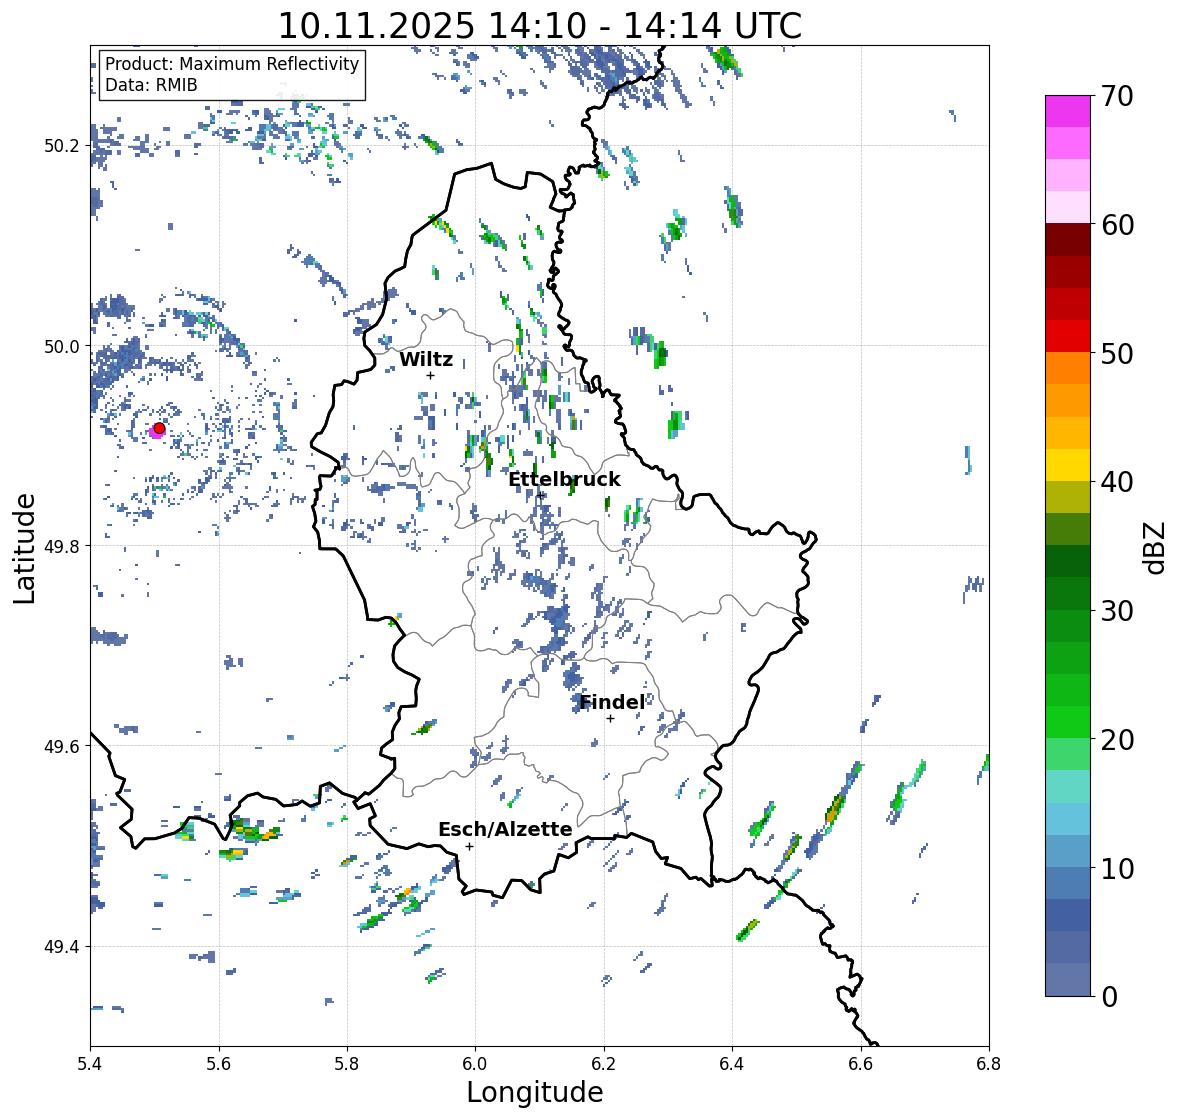Click the 'Product: Maximum Reflectivity' legend text
The height and width of the screenshot is (1117, 1179).
232,64
